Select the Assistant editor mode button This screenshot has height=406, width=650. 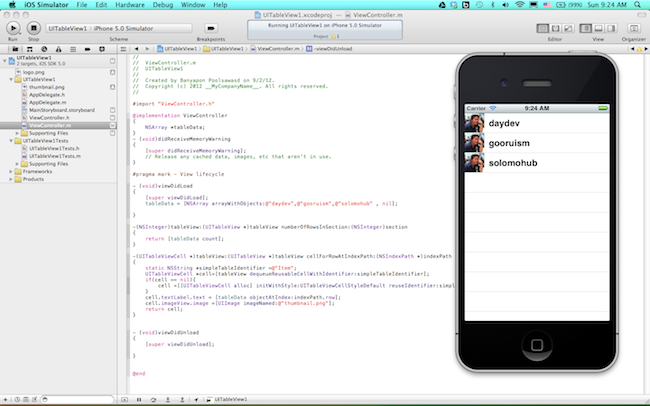[x=555, y=28]
